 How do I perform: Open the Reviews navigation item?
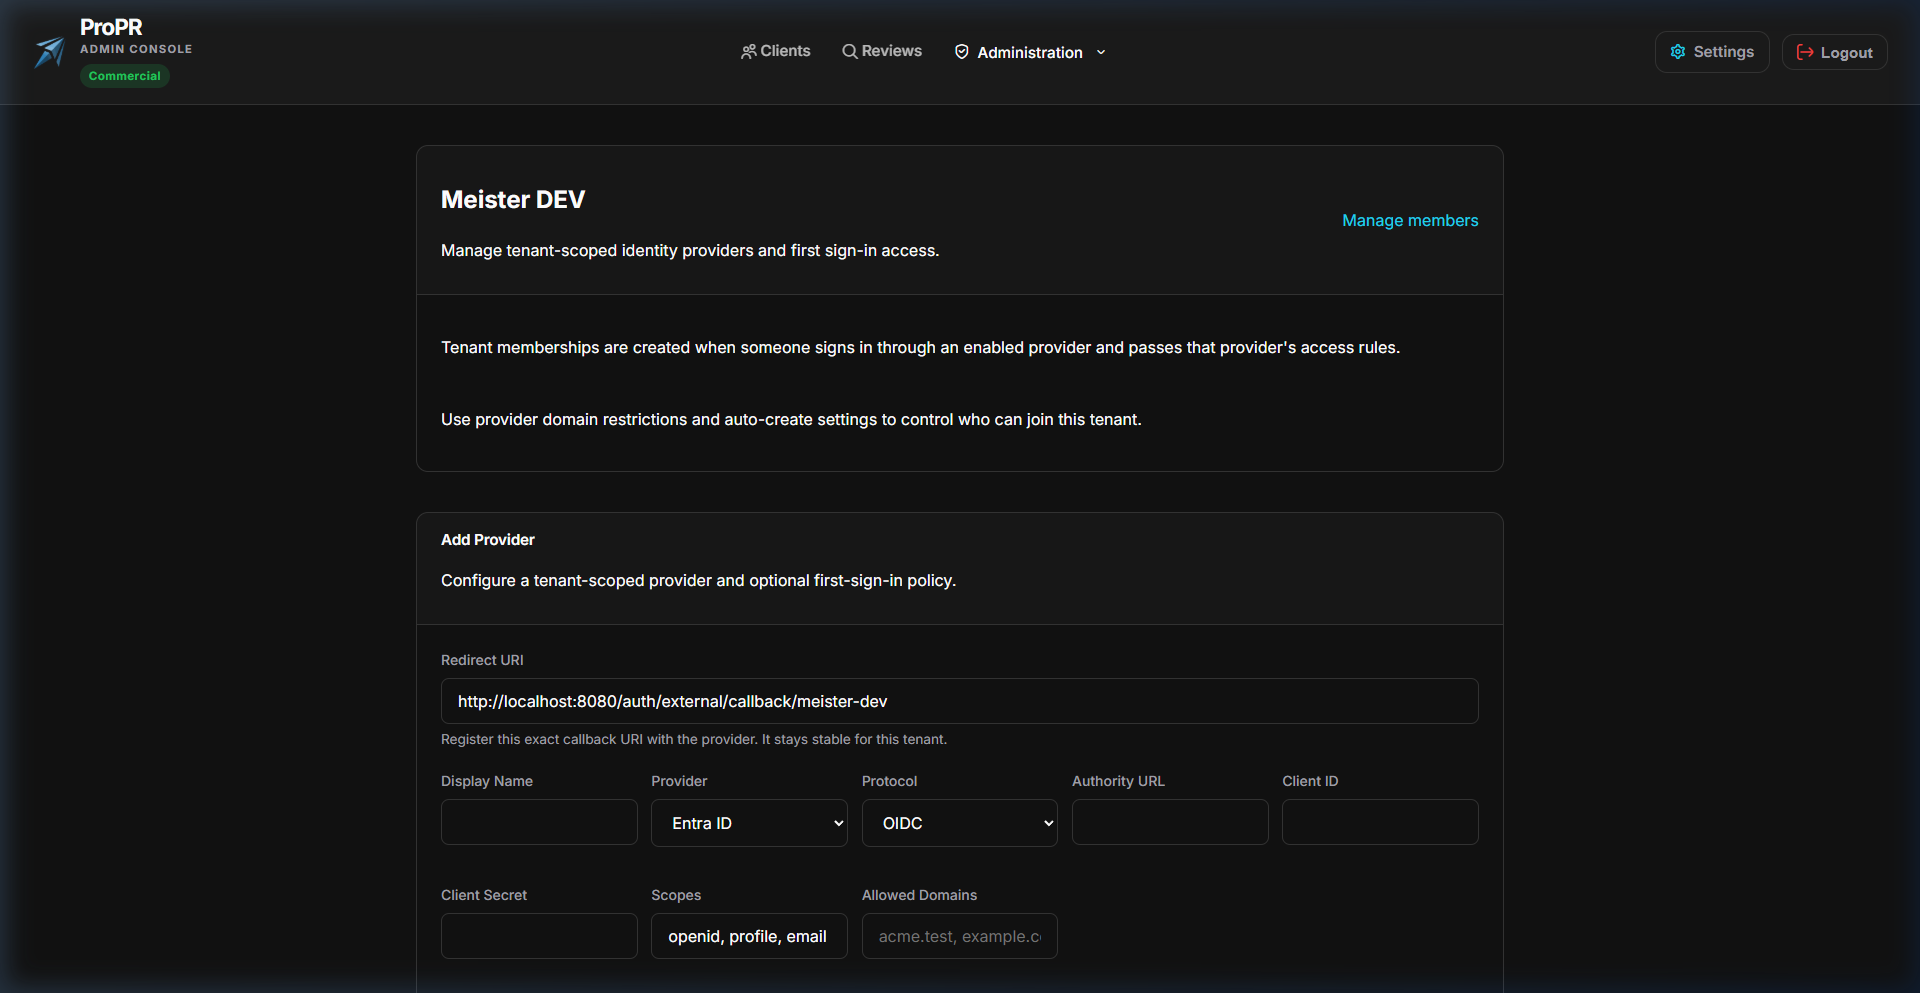pos(882,51)
